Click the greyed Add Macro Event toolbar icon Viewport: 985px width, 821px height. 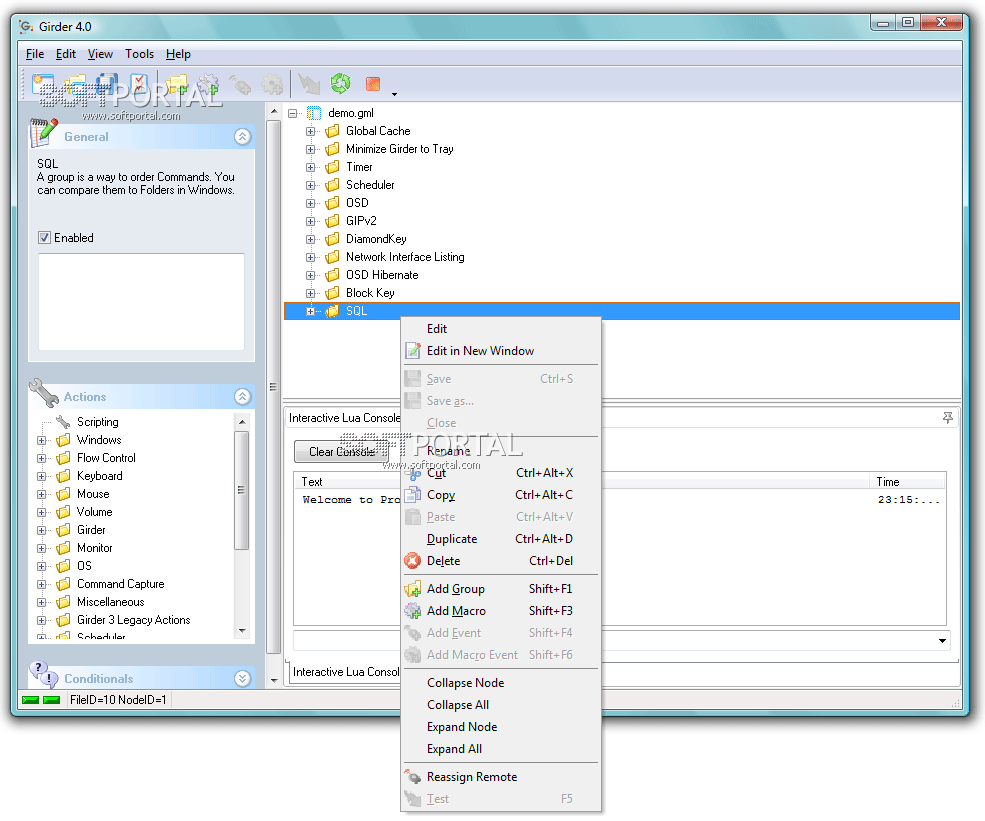click(272, 84)
